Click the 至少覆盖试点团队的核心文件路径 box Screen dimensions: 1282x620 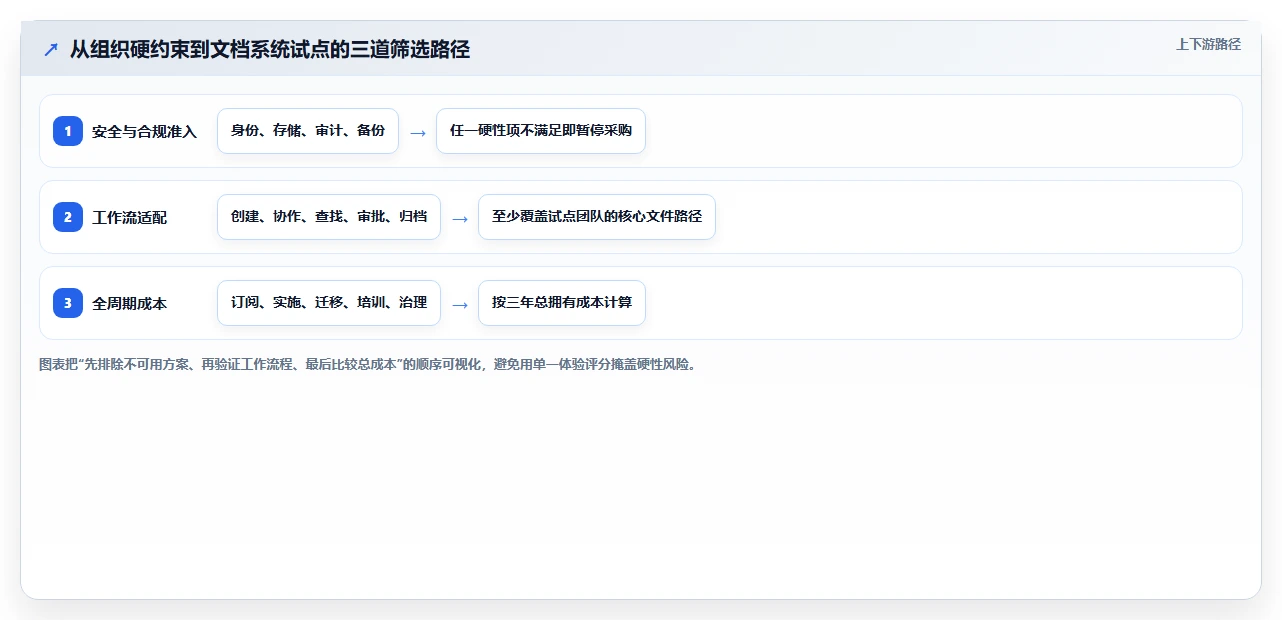597,217
